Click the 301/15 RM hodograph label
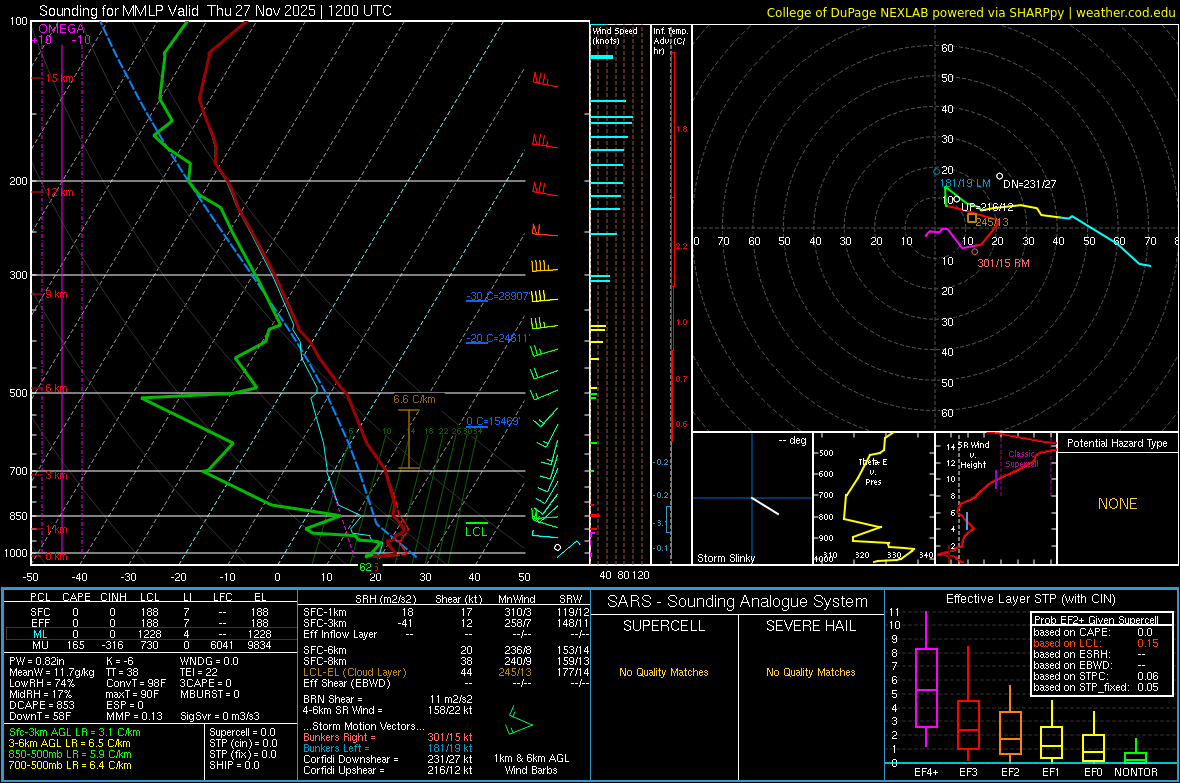This screenshot has width=1180, height=783. tap(1003, 263)
